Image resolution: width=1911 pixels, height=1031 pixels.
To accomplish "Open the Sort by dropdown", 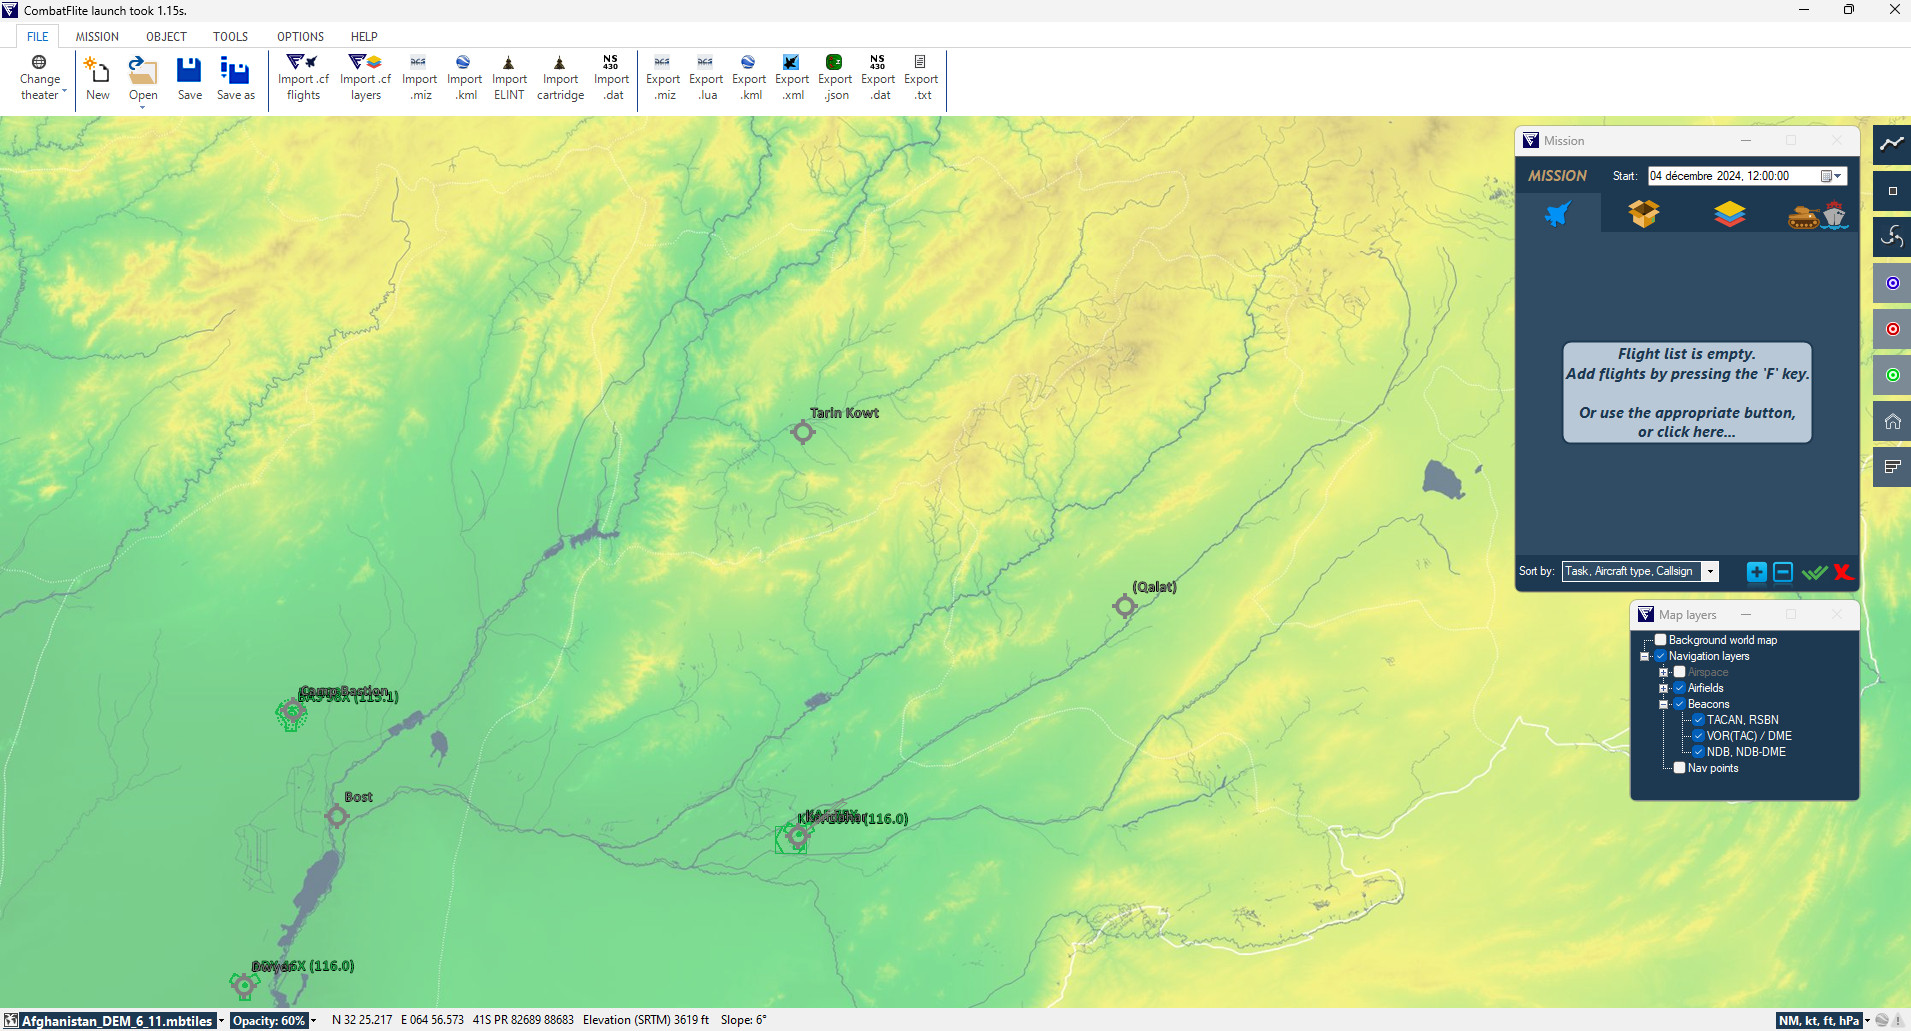I will point(1710,572).
